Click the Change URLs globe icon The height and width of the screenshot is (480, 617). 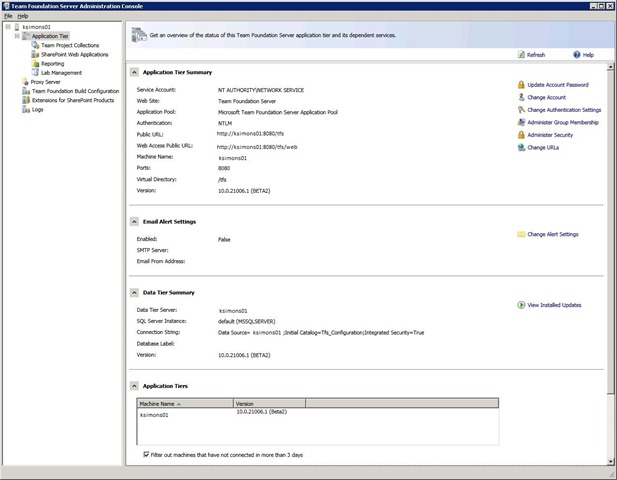pos(521,148)
